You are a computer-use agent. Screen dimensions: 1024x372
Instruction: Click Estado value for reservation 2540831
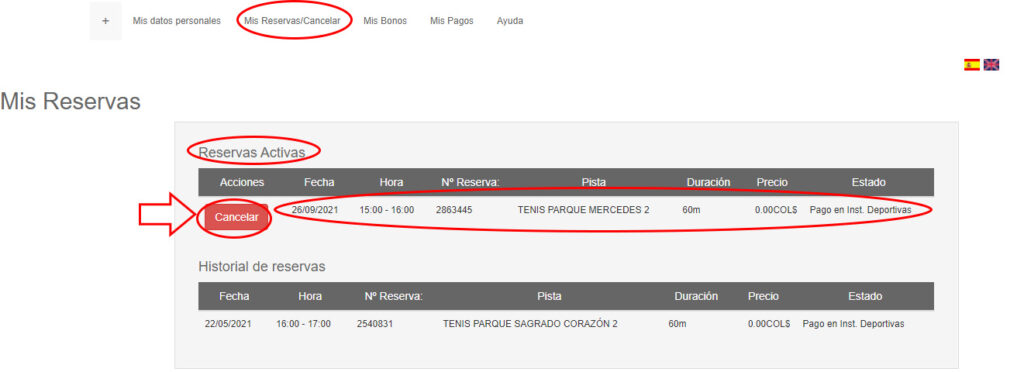coord(853,324)
